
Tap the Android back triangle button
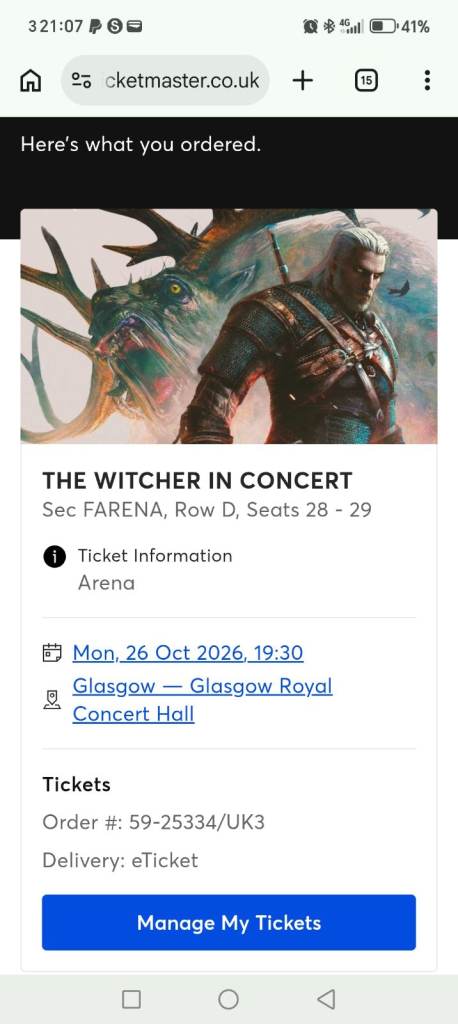point(325,999)
